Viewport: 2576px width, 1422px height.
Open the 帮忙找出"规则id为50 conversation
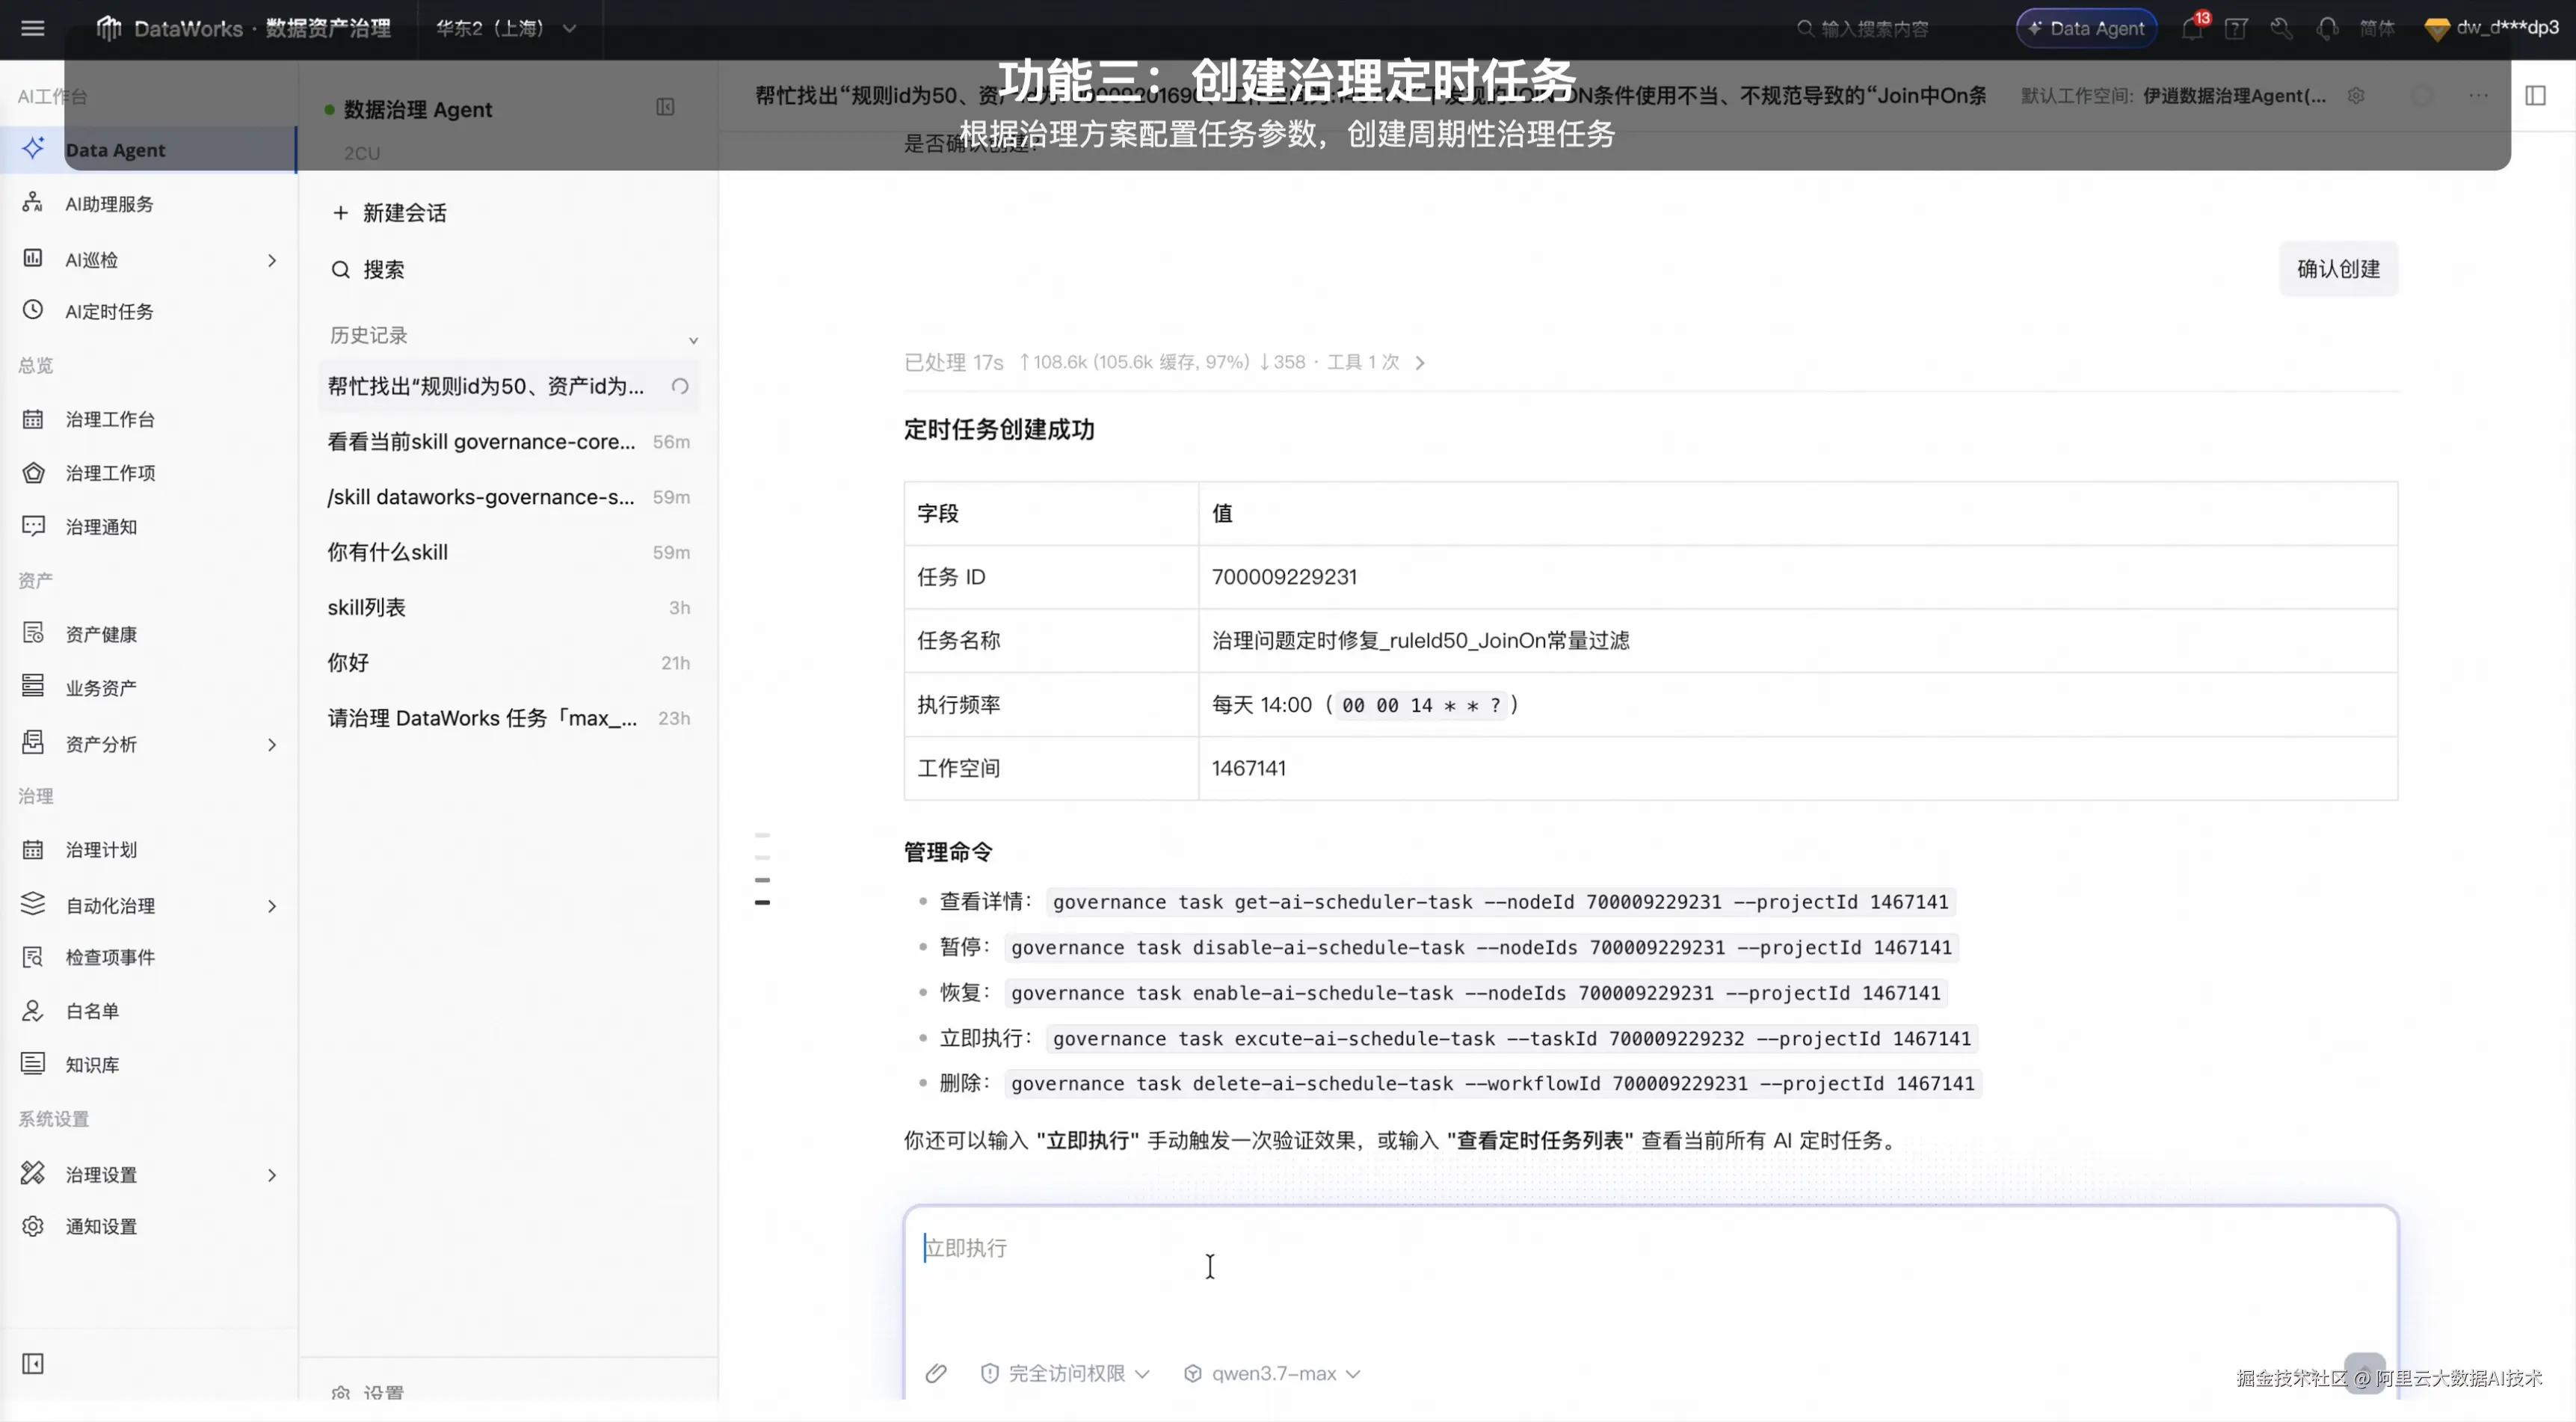click(x=508, y=386)
